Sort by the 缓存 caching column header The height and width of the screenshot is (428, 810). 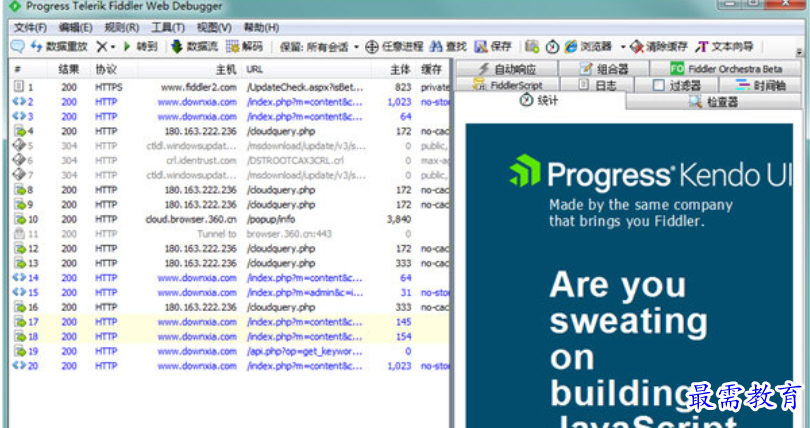431,70
